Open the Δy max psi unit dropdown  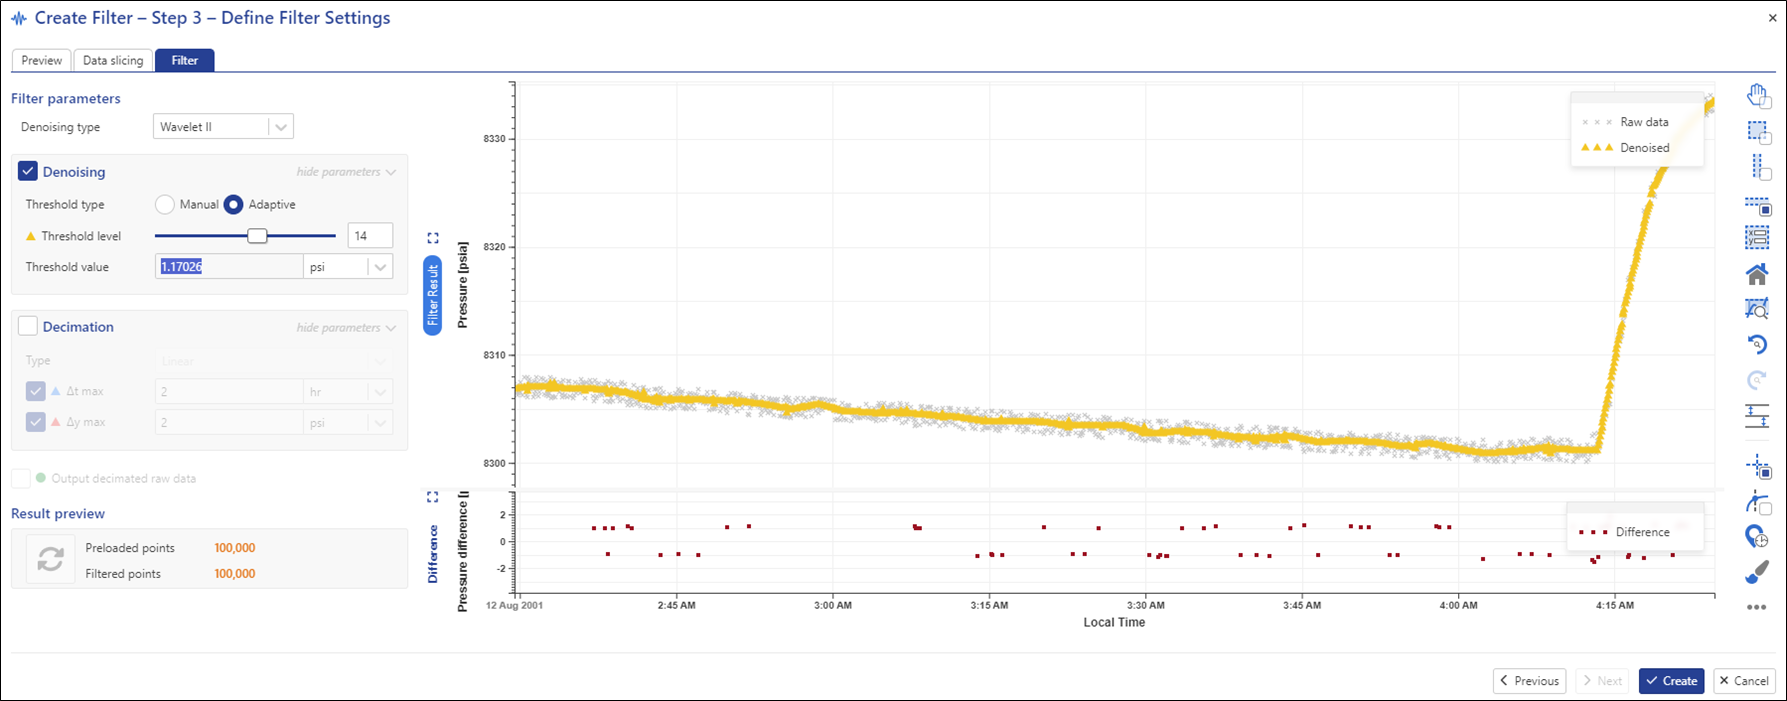(348, 423)
